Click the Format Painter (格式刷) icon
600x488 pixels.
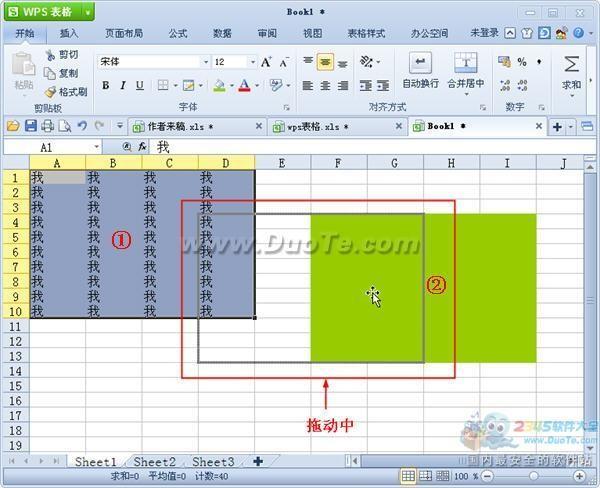pyautogui.click(x=50, y=91)
